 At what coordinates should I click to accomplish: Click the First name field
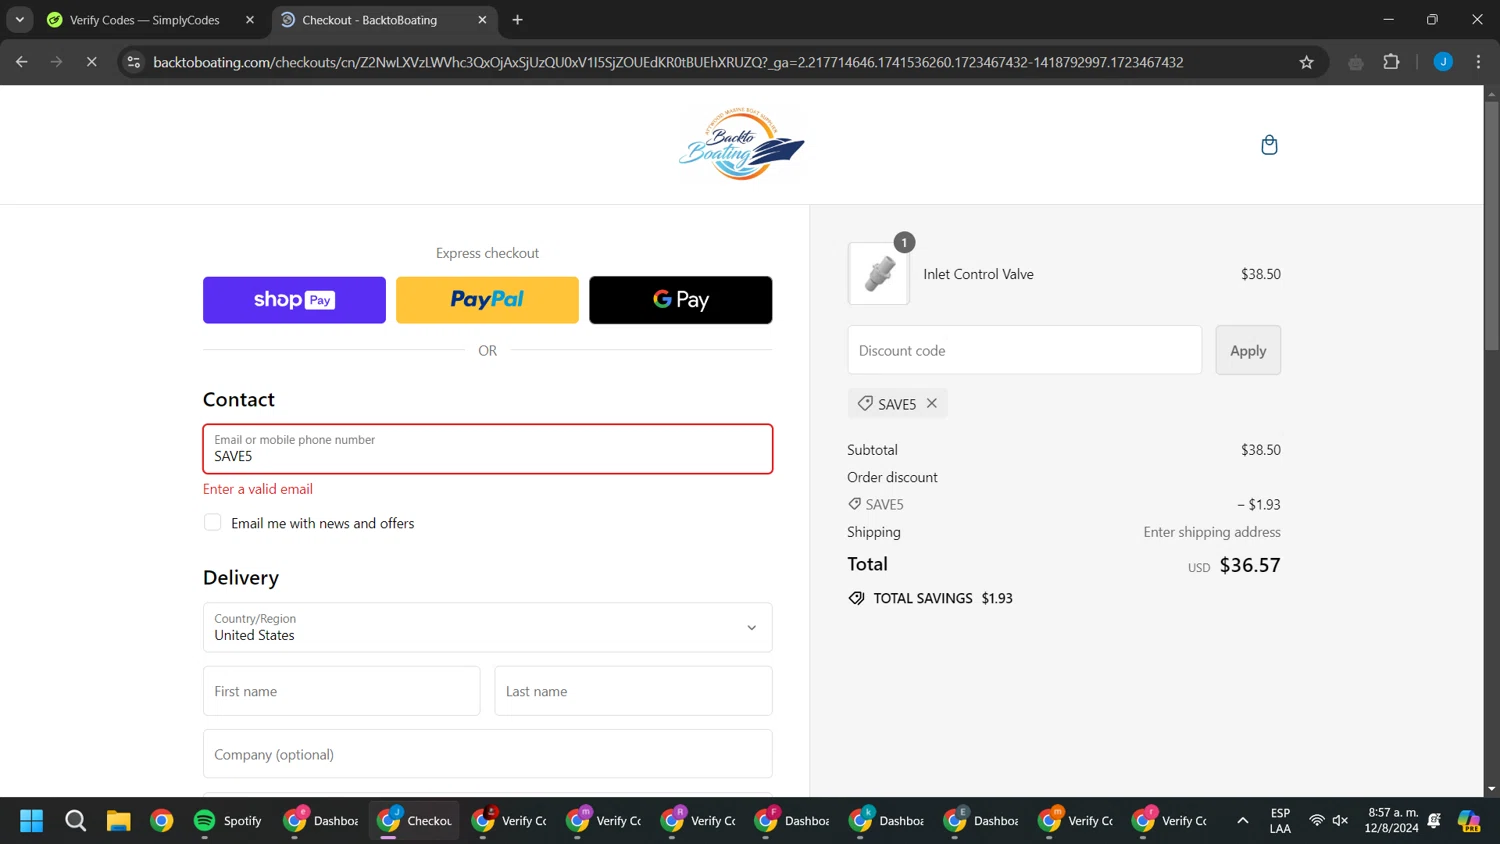[342, 691]
